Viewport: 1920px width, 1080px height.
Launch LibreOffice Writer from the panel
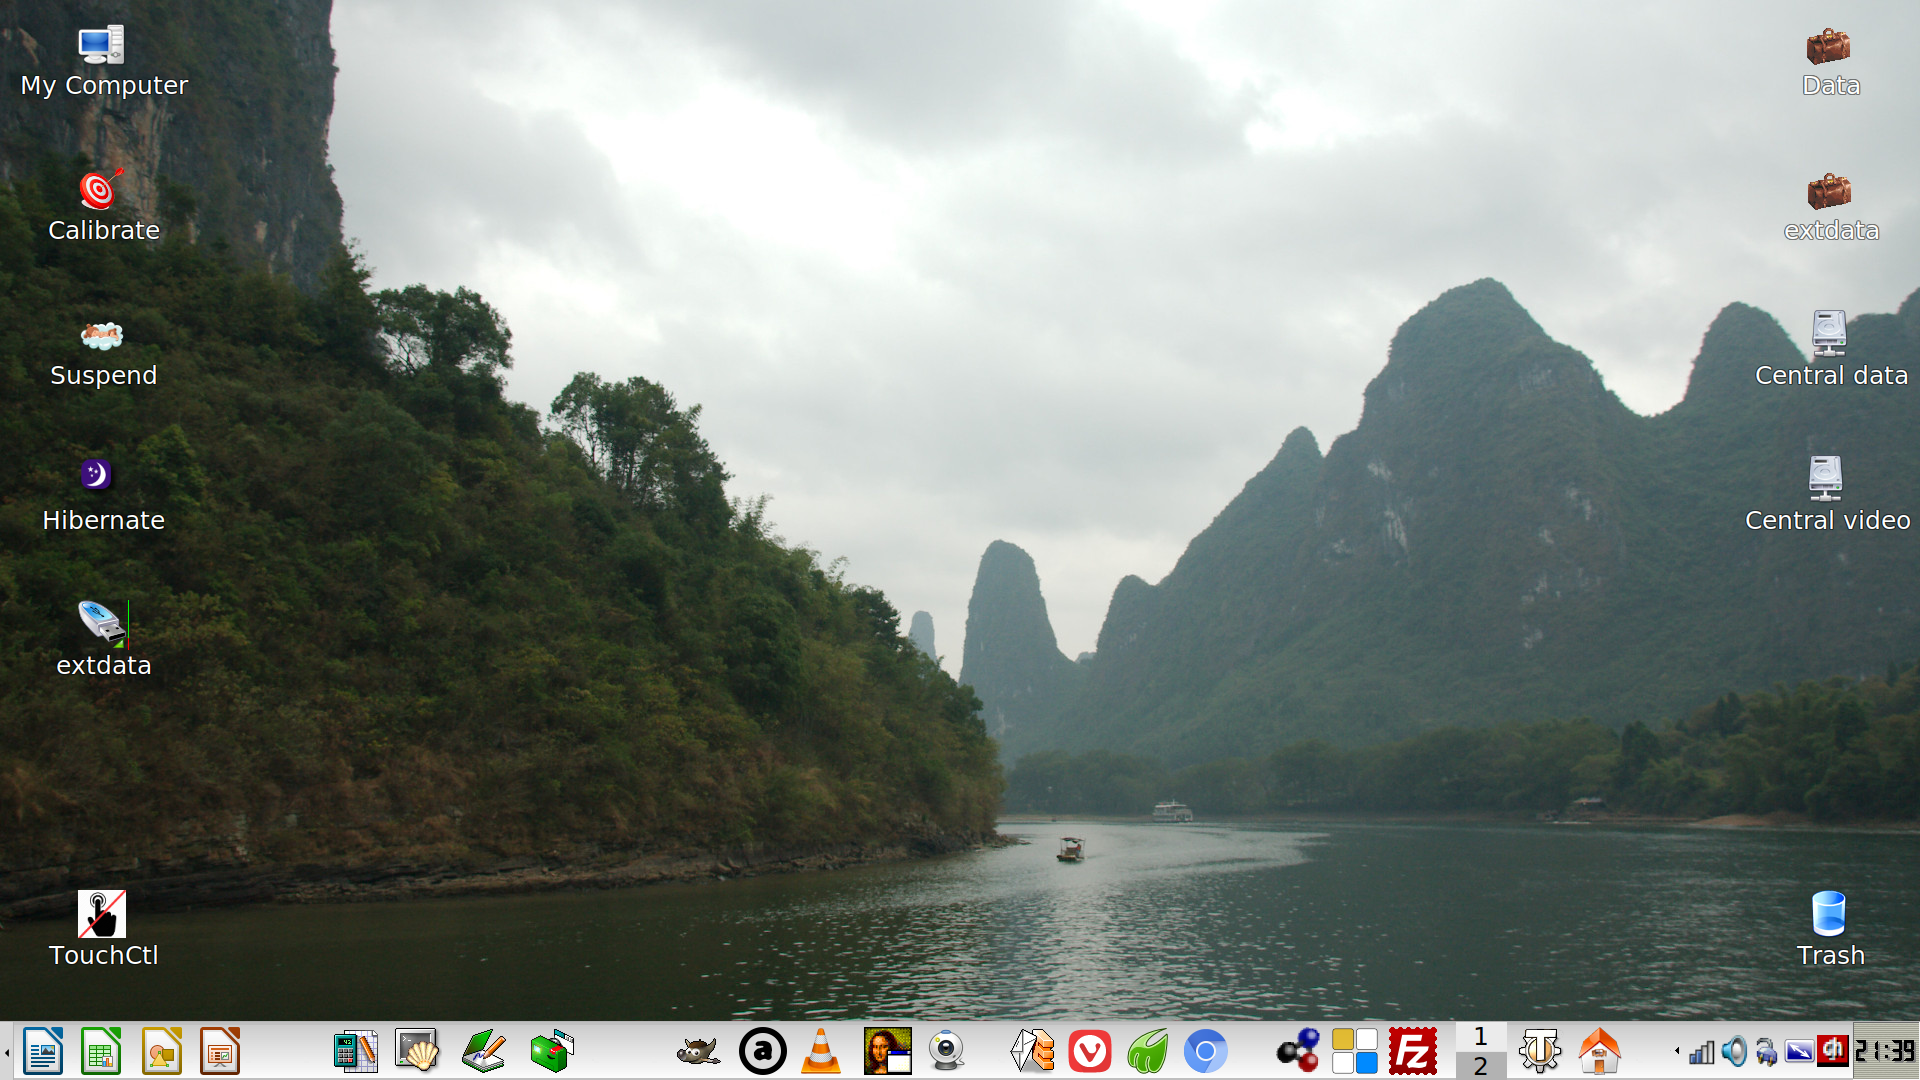[x=43, y=1051]
